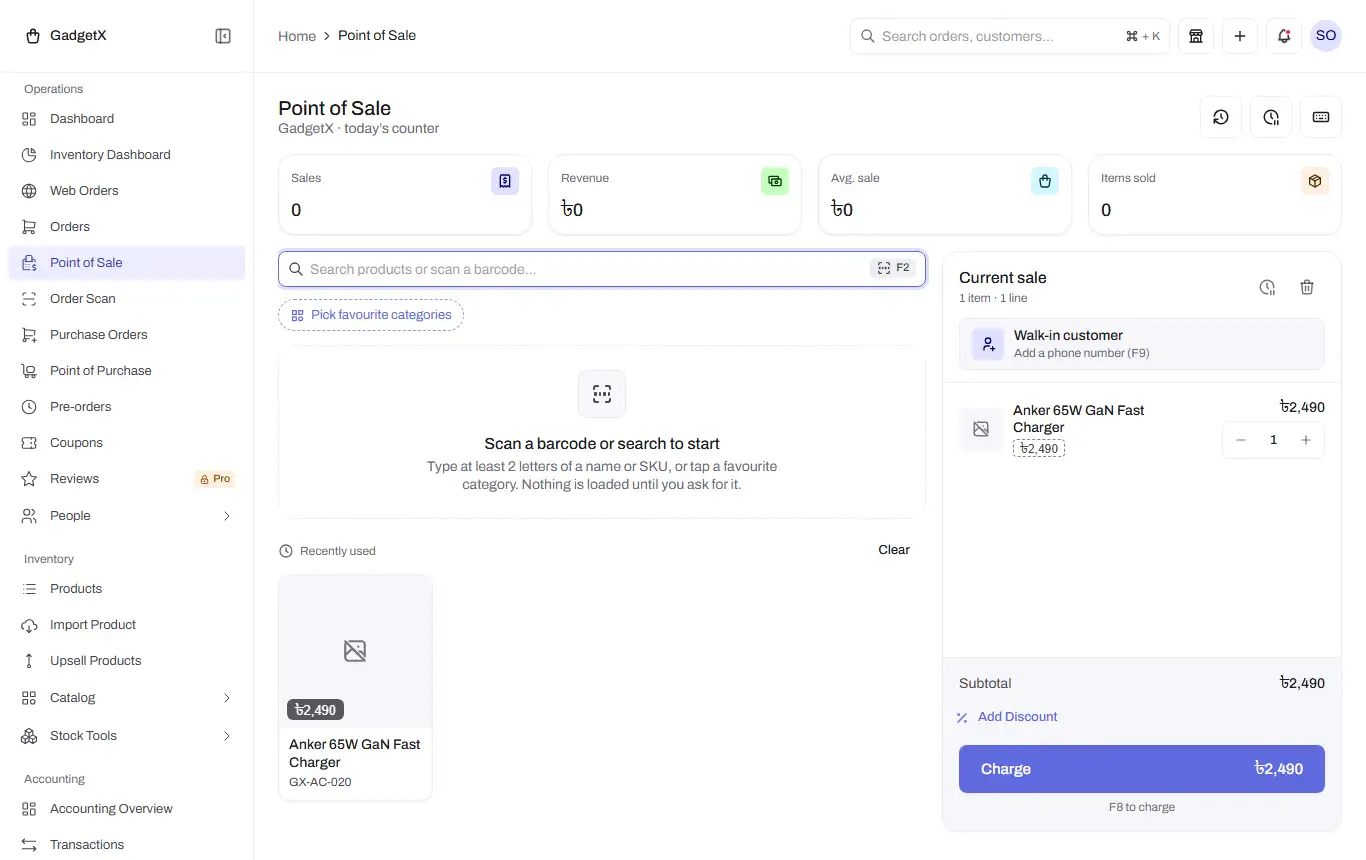Select Walk-in customer field
Screen dimensions: 1366x860
pos(1142,344)
